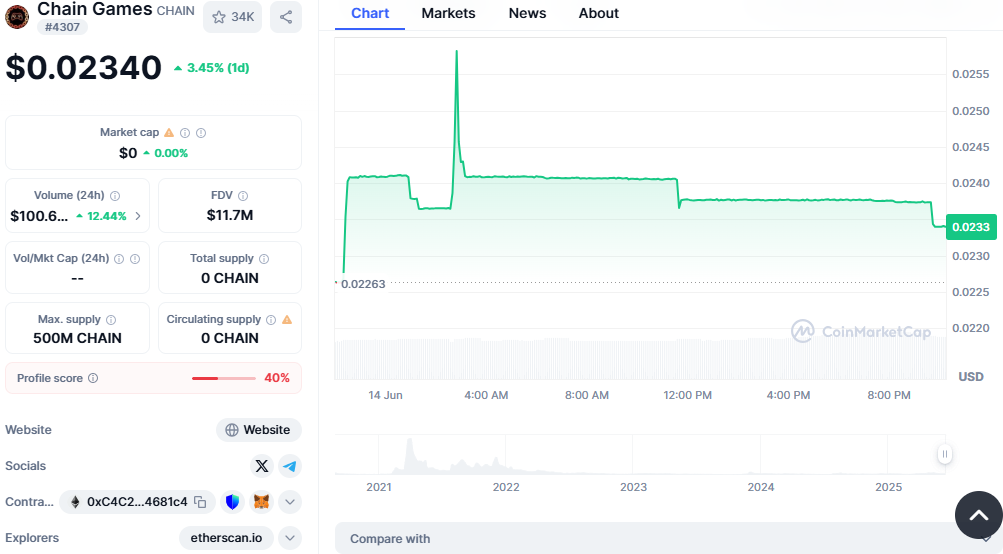Switch to the Markets tab
This screenshot has height=554, width=1003.
[448, 13]
